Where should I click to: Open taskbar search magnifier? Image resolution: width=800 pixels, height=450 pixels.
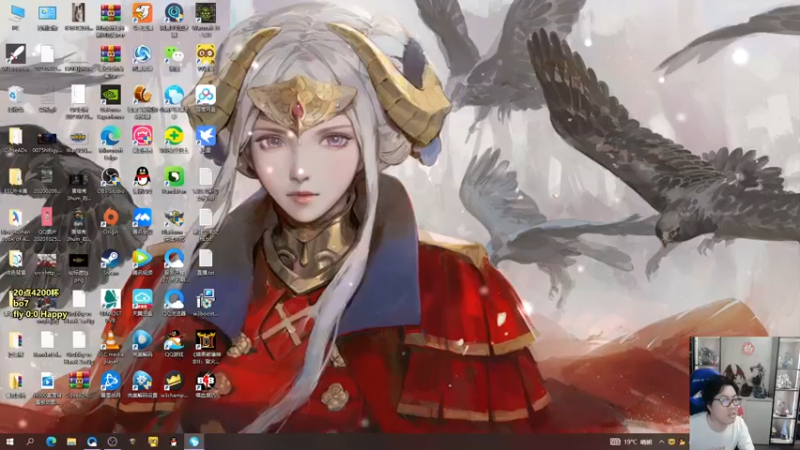pyautogui.click(x=30, y=442)
